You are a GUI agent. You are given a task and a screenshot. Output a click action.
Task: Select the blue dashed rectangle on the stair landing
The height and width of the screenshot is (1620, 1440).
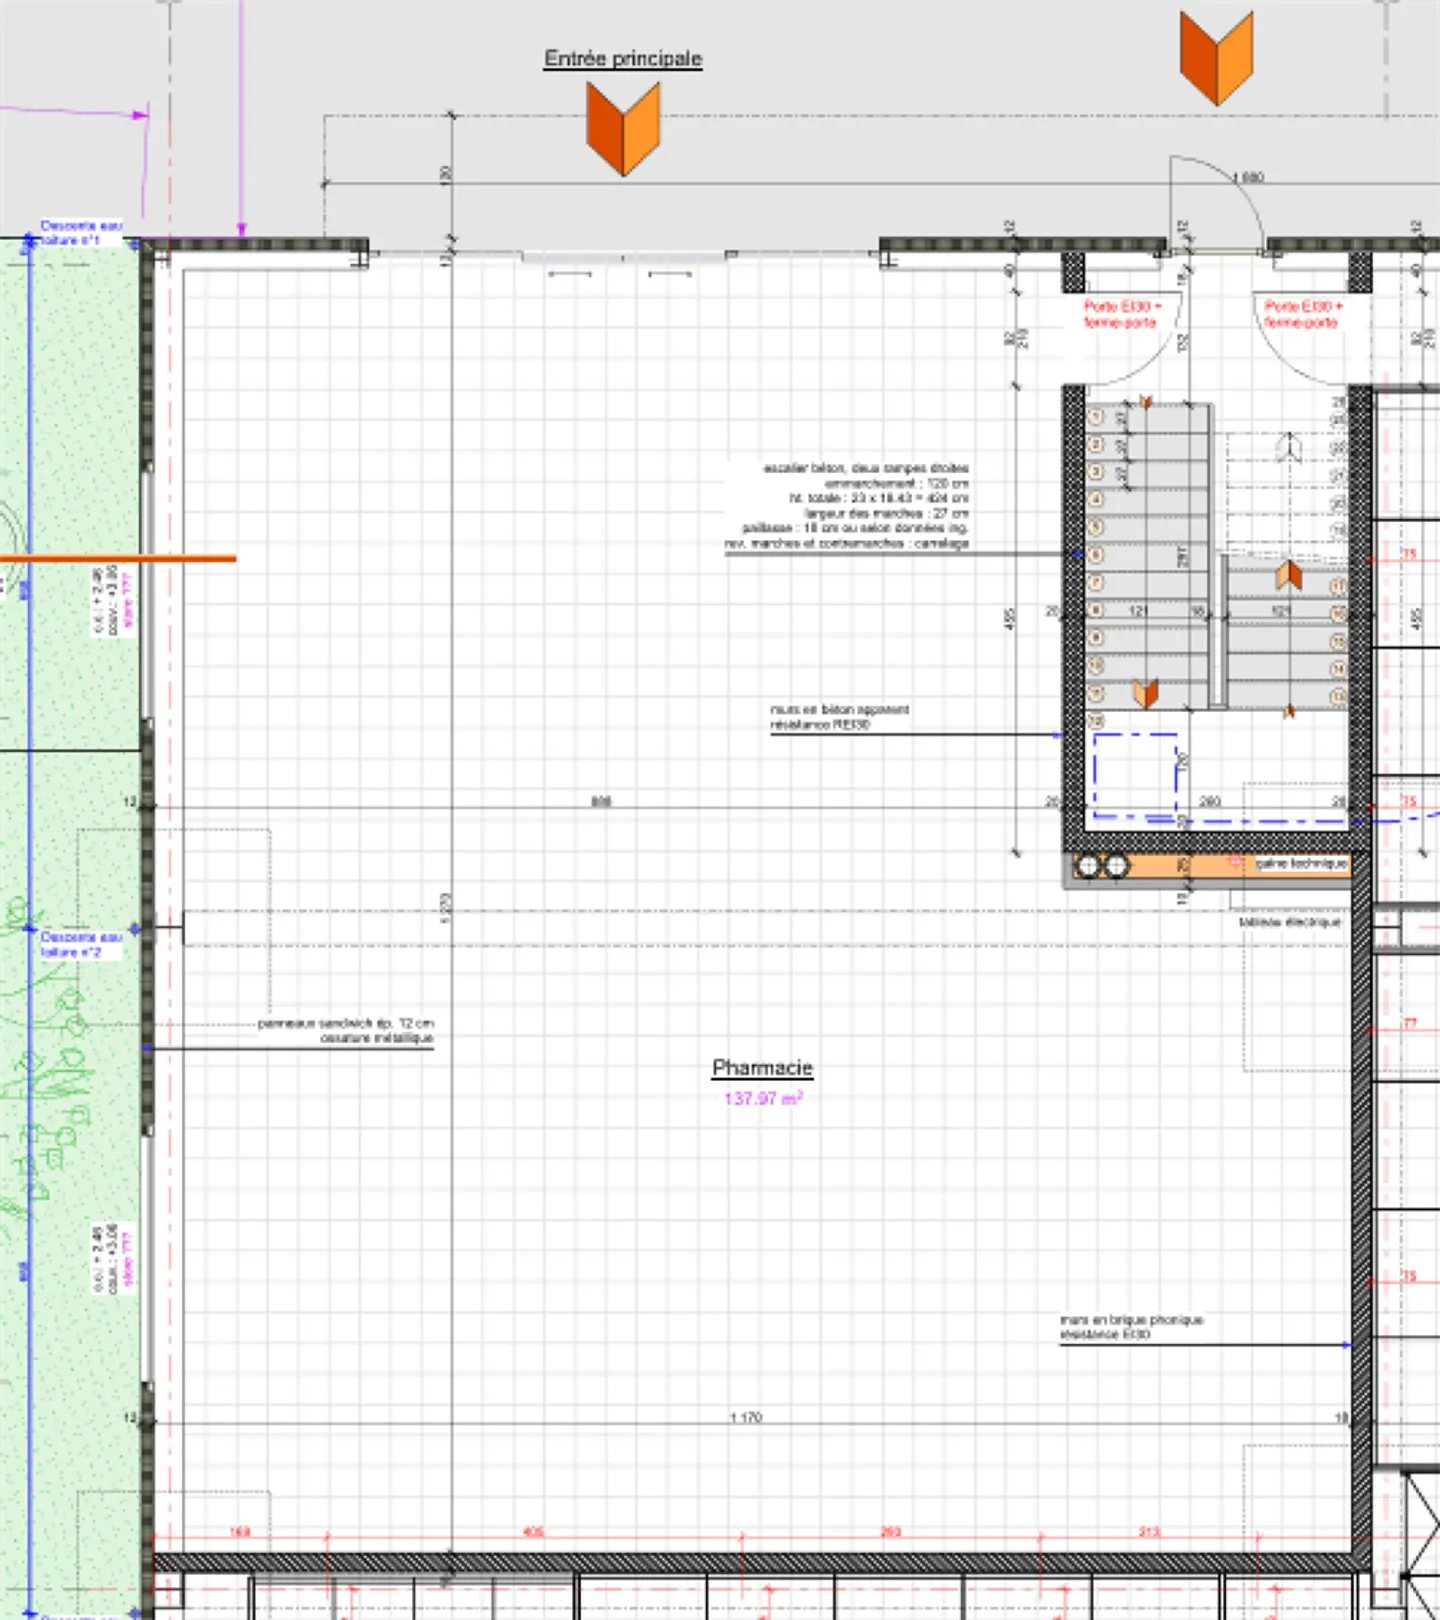click(1135, 776)
